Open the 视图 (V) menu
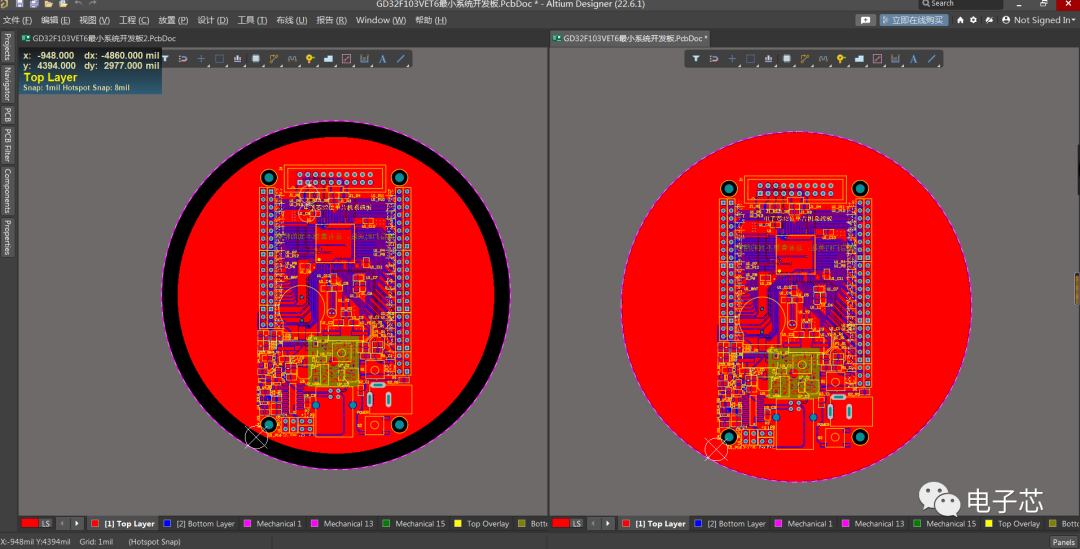The height and width of the screenshot is (549, 1080). pos(94,20)
